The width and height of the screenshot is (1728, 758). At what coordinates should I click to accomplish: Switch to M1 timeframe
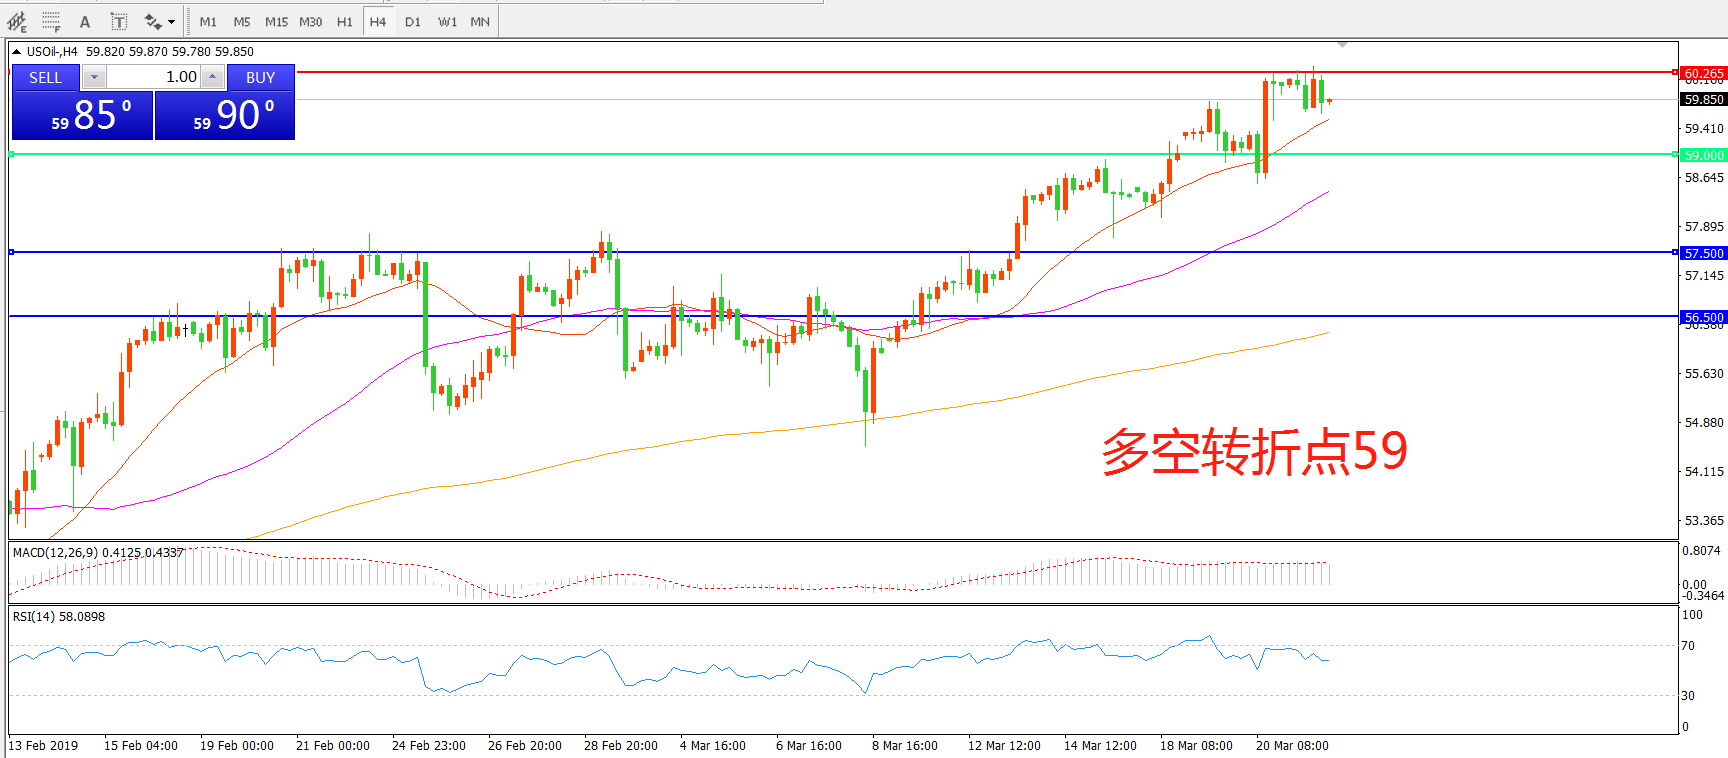[208, 21]
